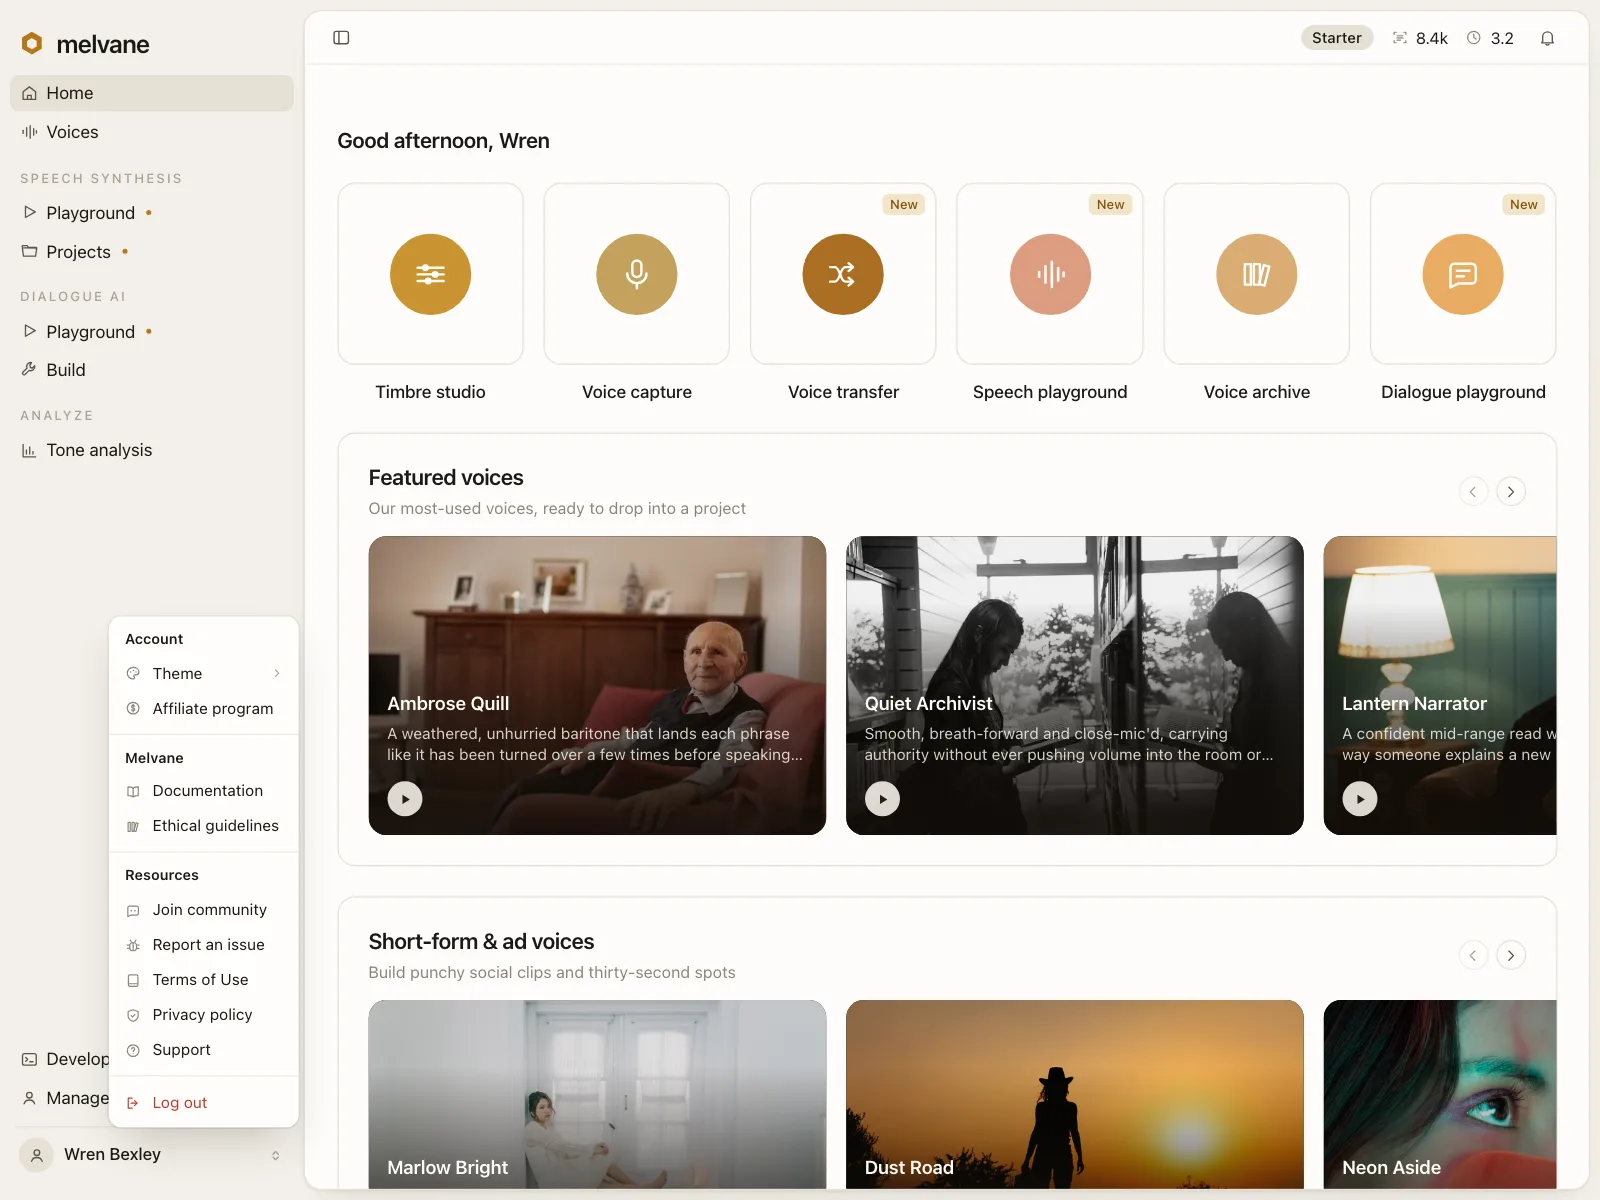View the 3.2 clock usage indicator
Image resolution: width=1600 pixels, height=1200 pixels.
coord(1490,38)
